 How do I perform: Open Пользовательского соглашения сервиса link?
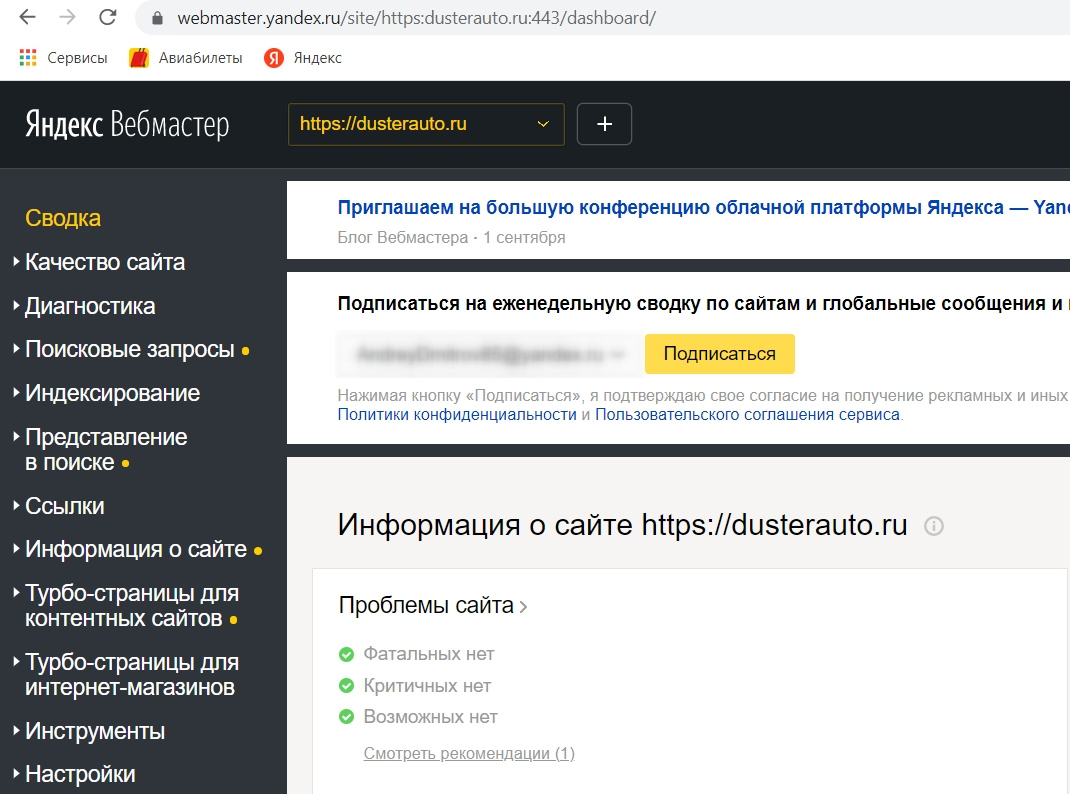[747, 415]
